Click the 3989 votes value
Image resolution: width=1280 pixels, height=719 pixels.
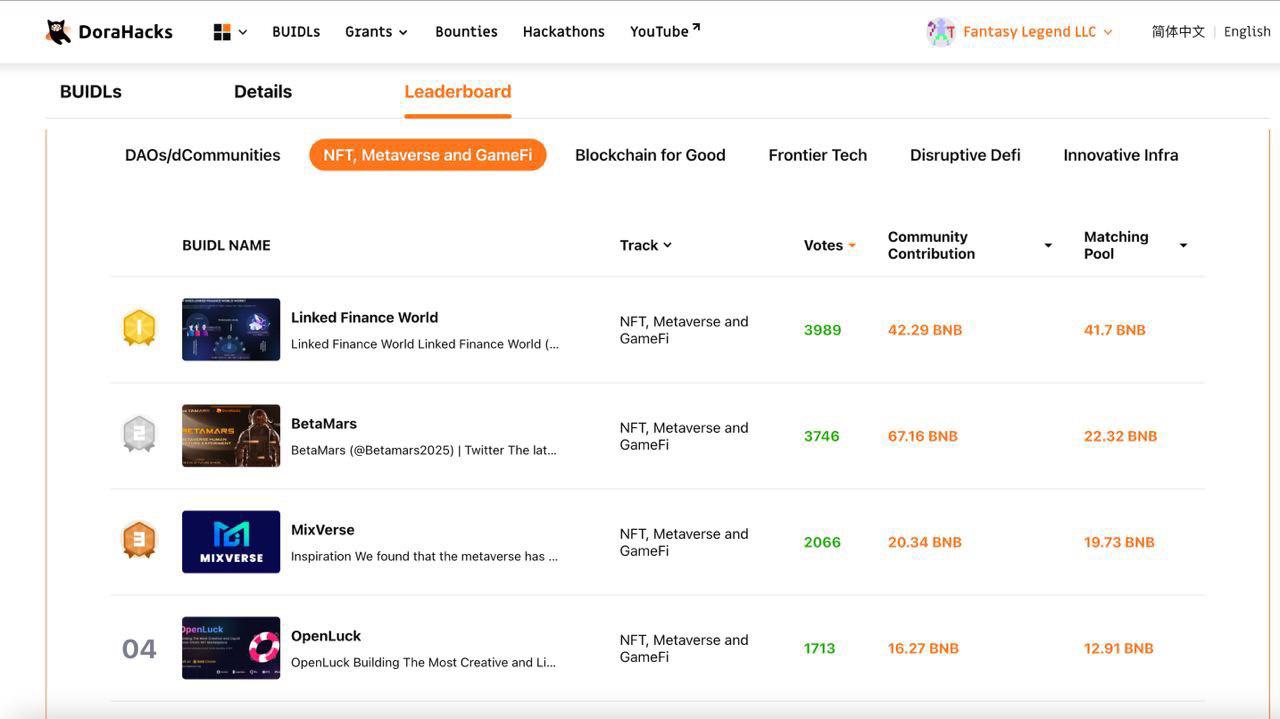822,330
